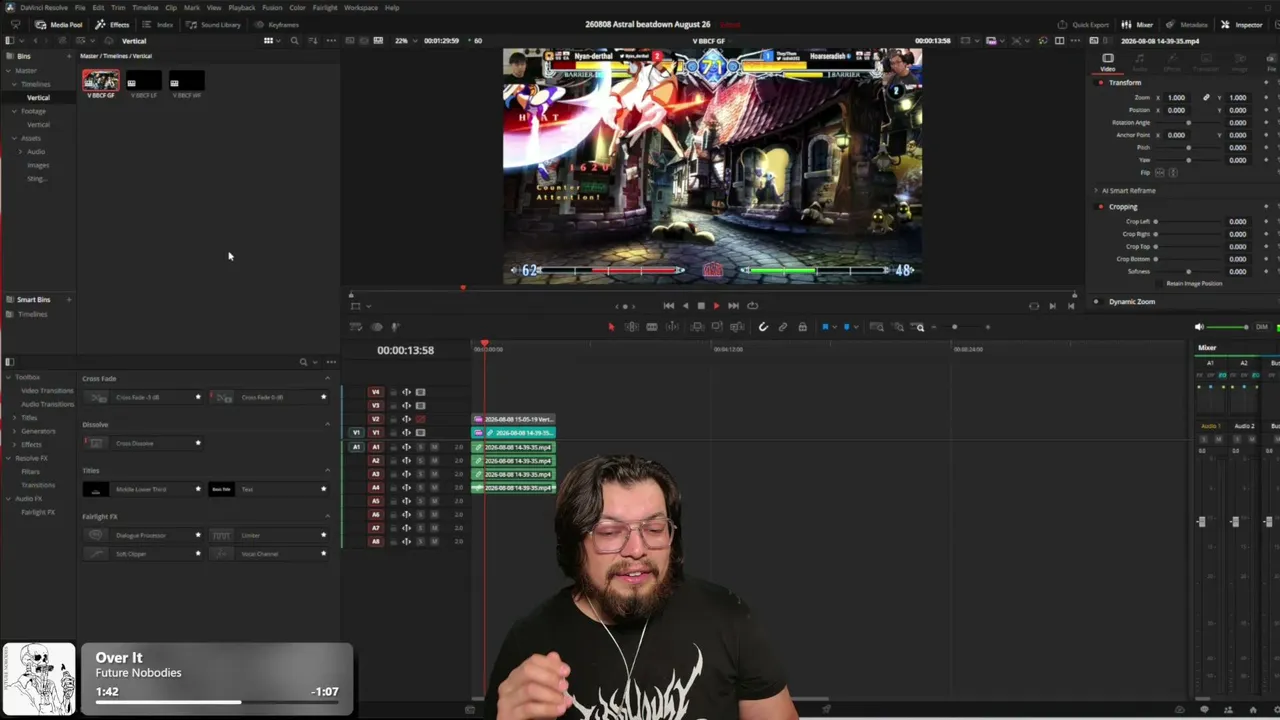
Task: Expand the Audio bin under Assets
Action: coord(20,152)
